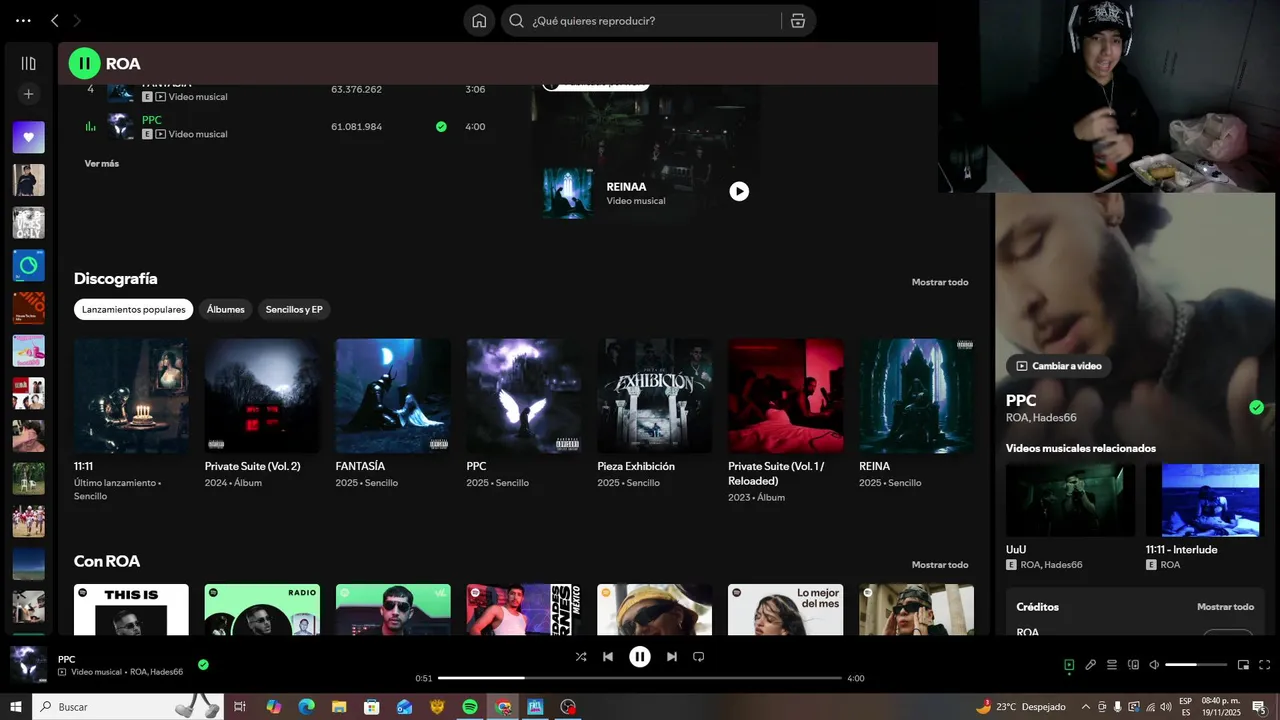Play the REINAA video musical
Viewport: 1280px width, 720px height.
coord(739,191)
